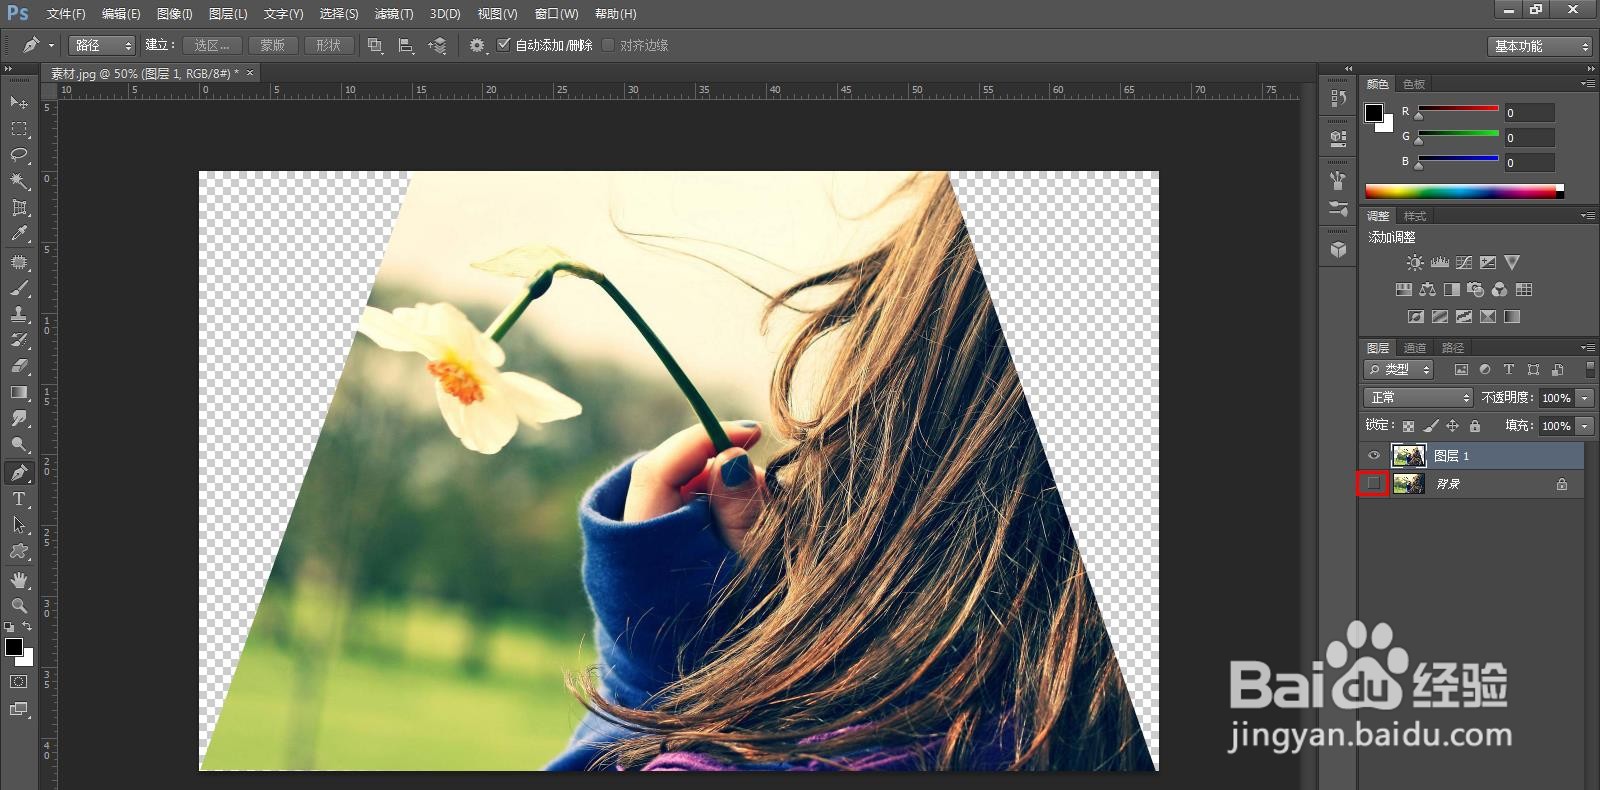The width and height of the screenshot is (1600, 790).
Task: Open the 正常 blend mode dropdown
Action: coord(1418,398)
